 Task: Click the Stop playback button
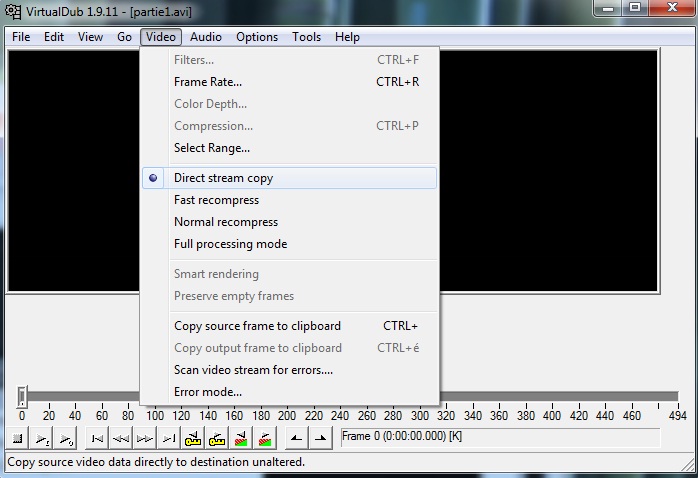[x=17, y=438]
